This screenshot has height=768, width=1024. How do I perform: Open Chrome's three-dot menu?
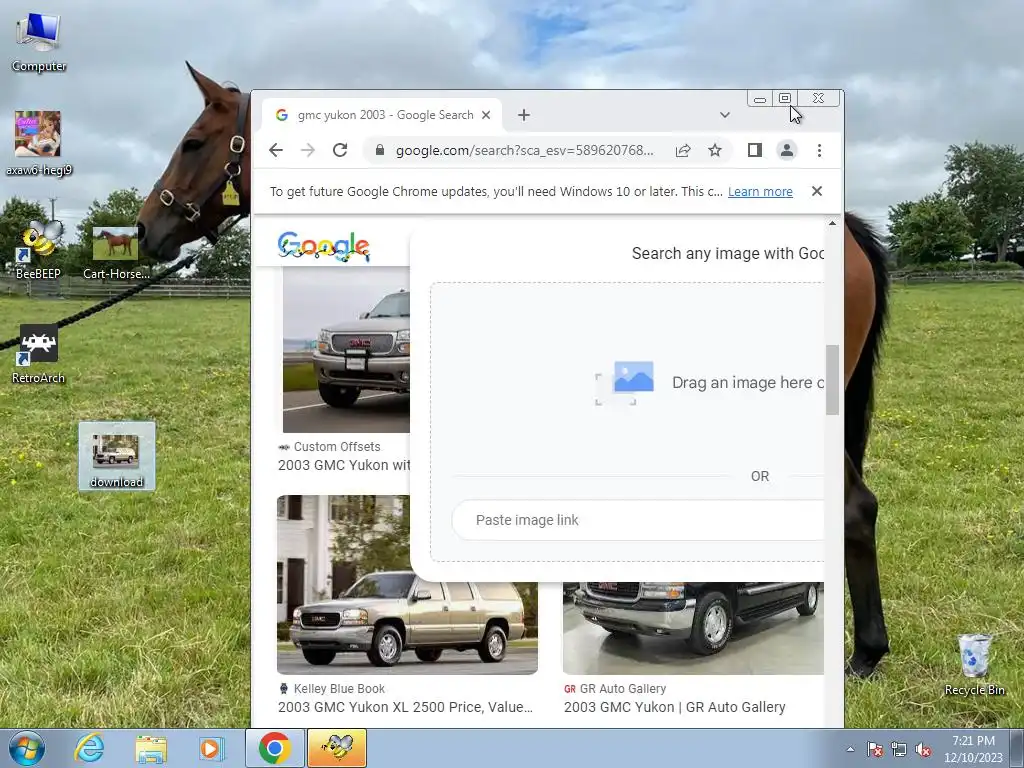click(x=819, y=150)
